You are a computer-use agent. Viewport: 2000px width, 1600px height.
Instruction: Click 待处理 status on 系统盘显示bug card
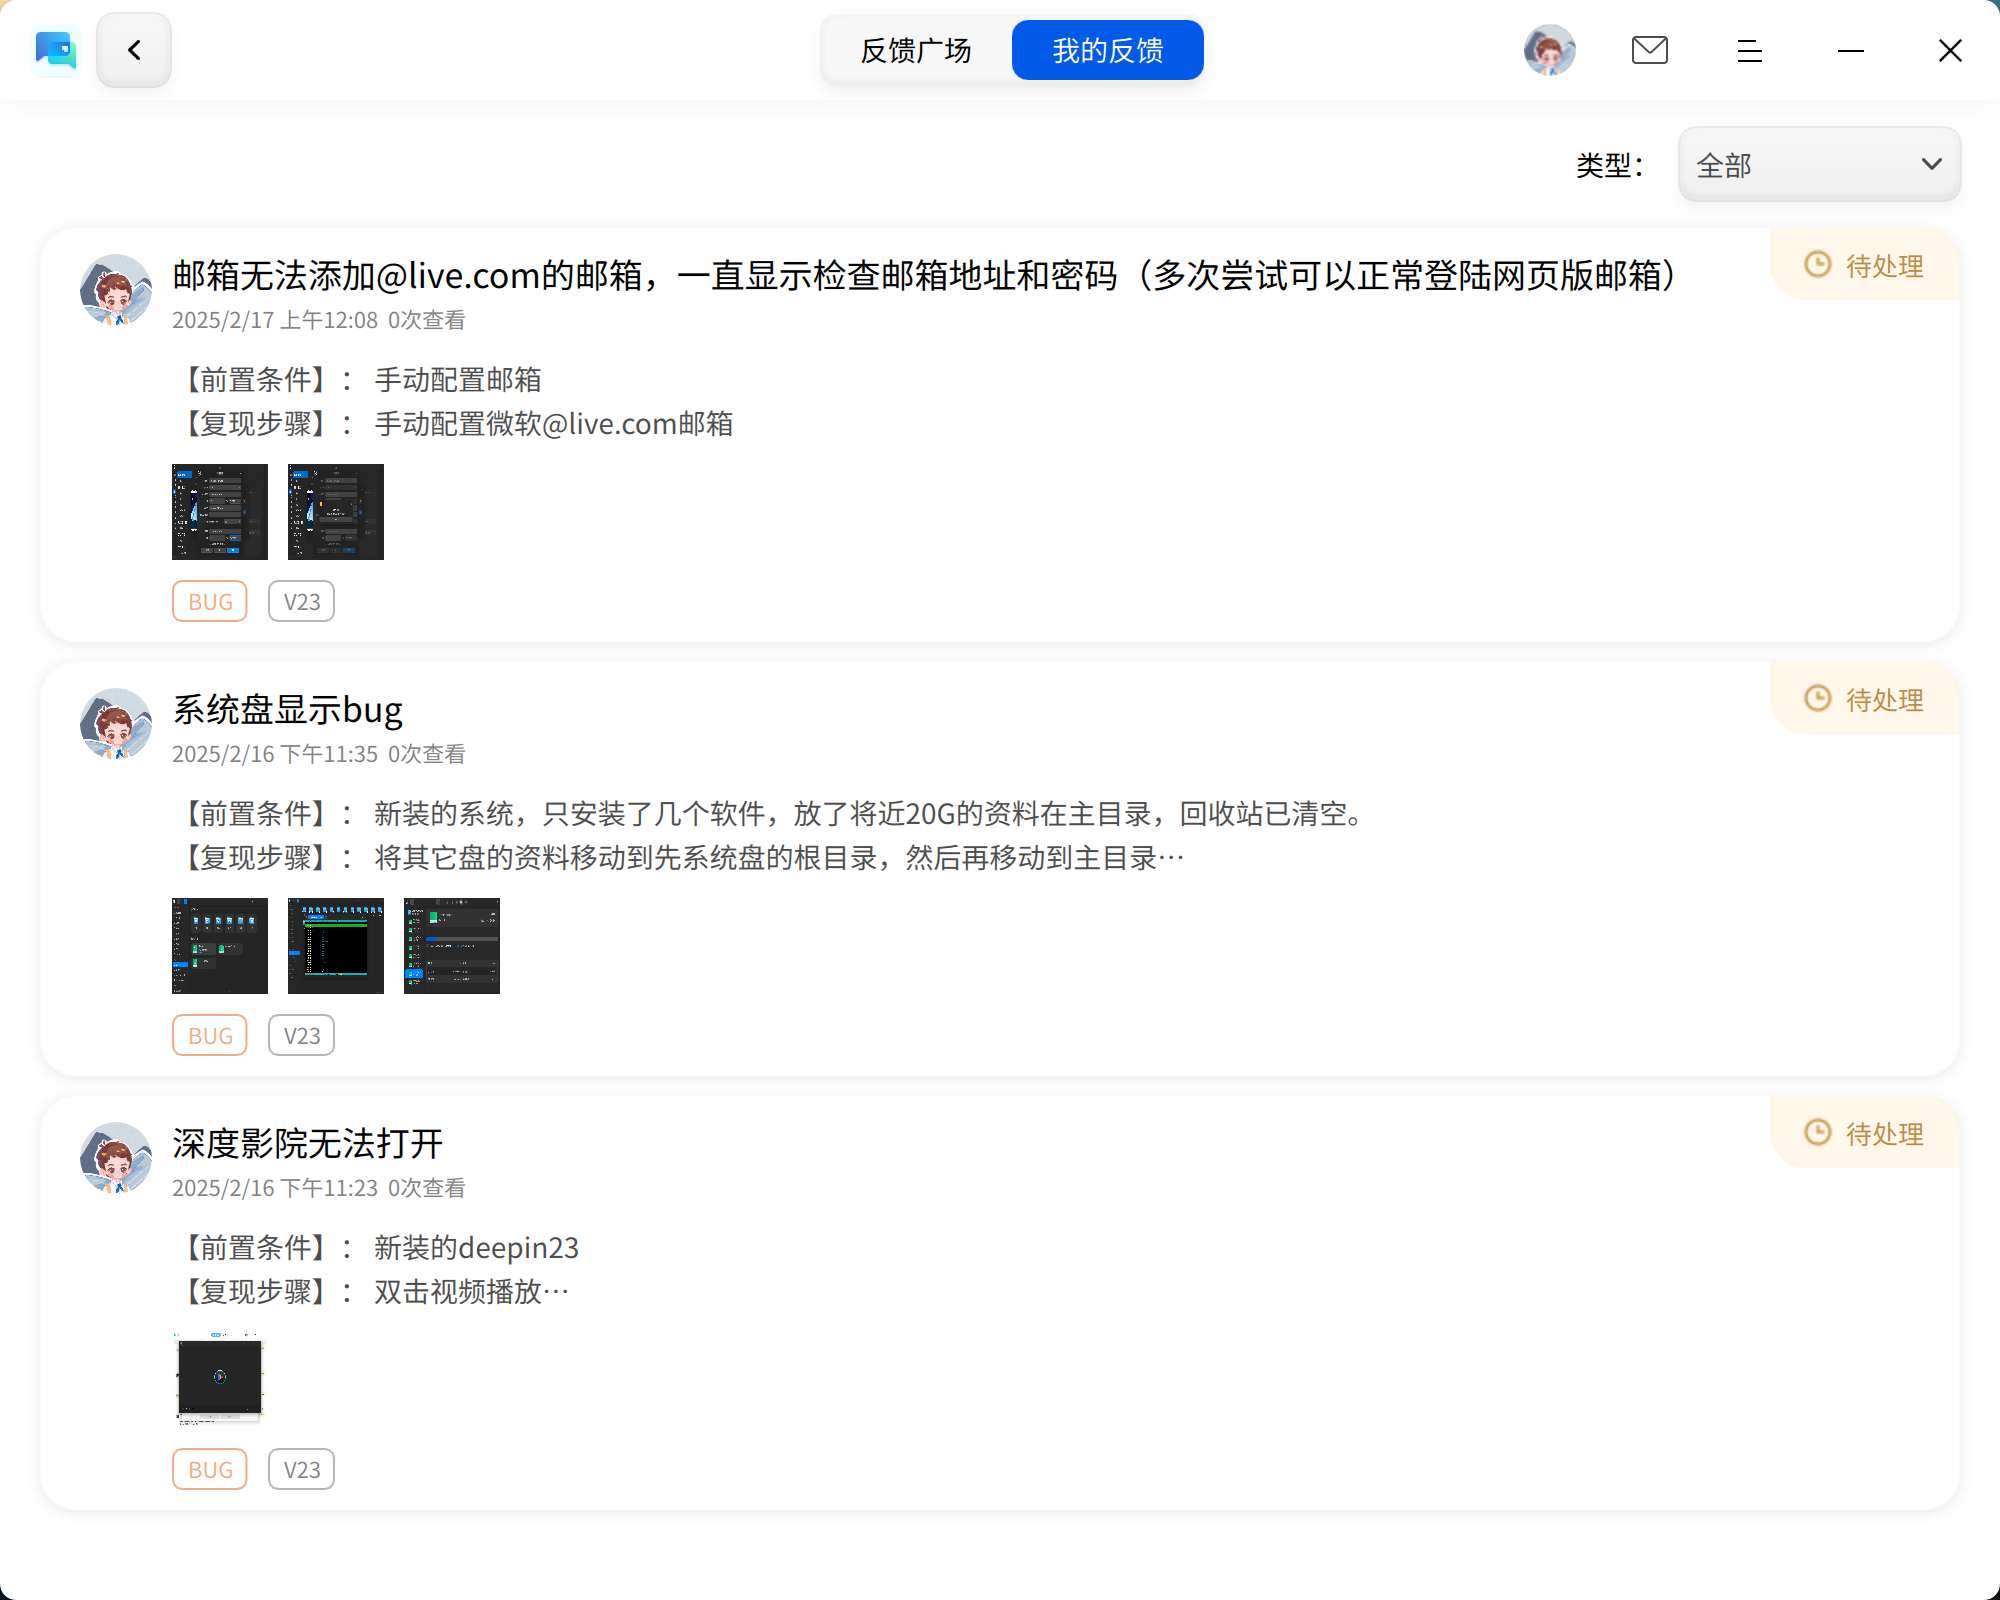[x=1864, y=699]
